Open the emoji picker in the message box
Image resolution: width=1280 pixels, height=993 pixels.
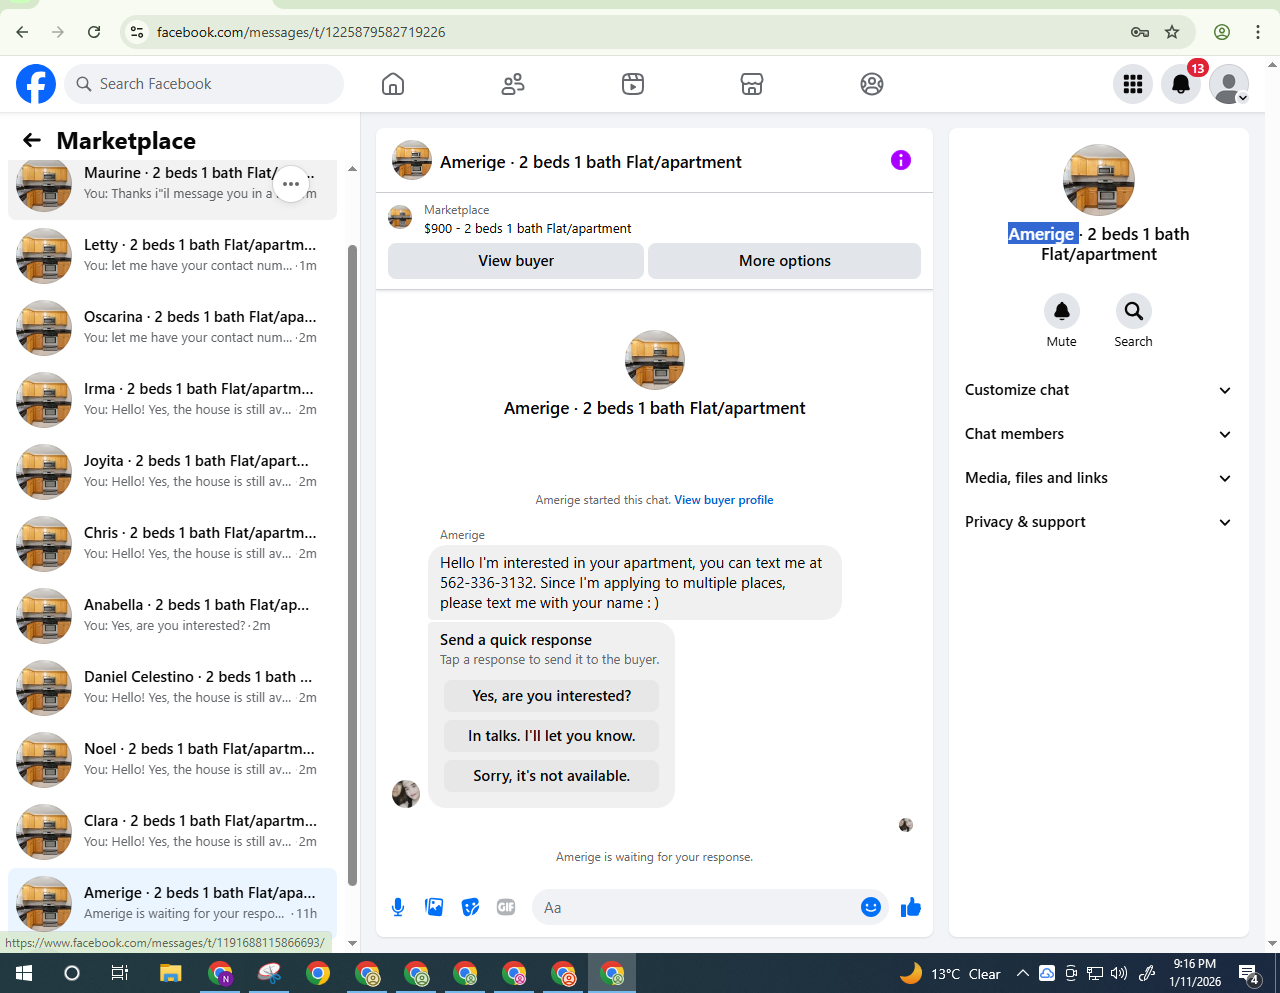pyautogui.click(x=871, y=907)
